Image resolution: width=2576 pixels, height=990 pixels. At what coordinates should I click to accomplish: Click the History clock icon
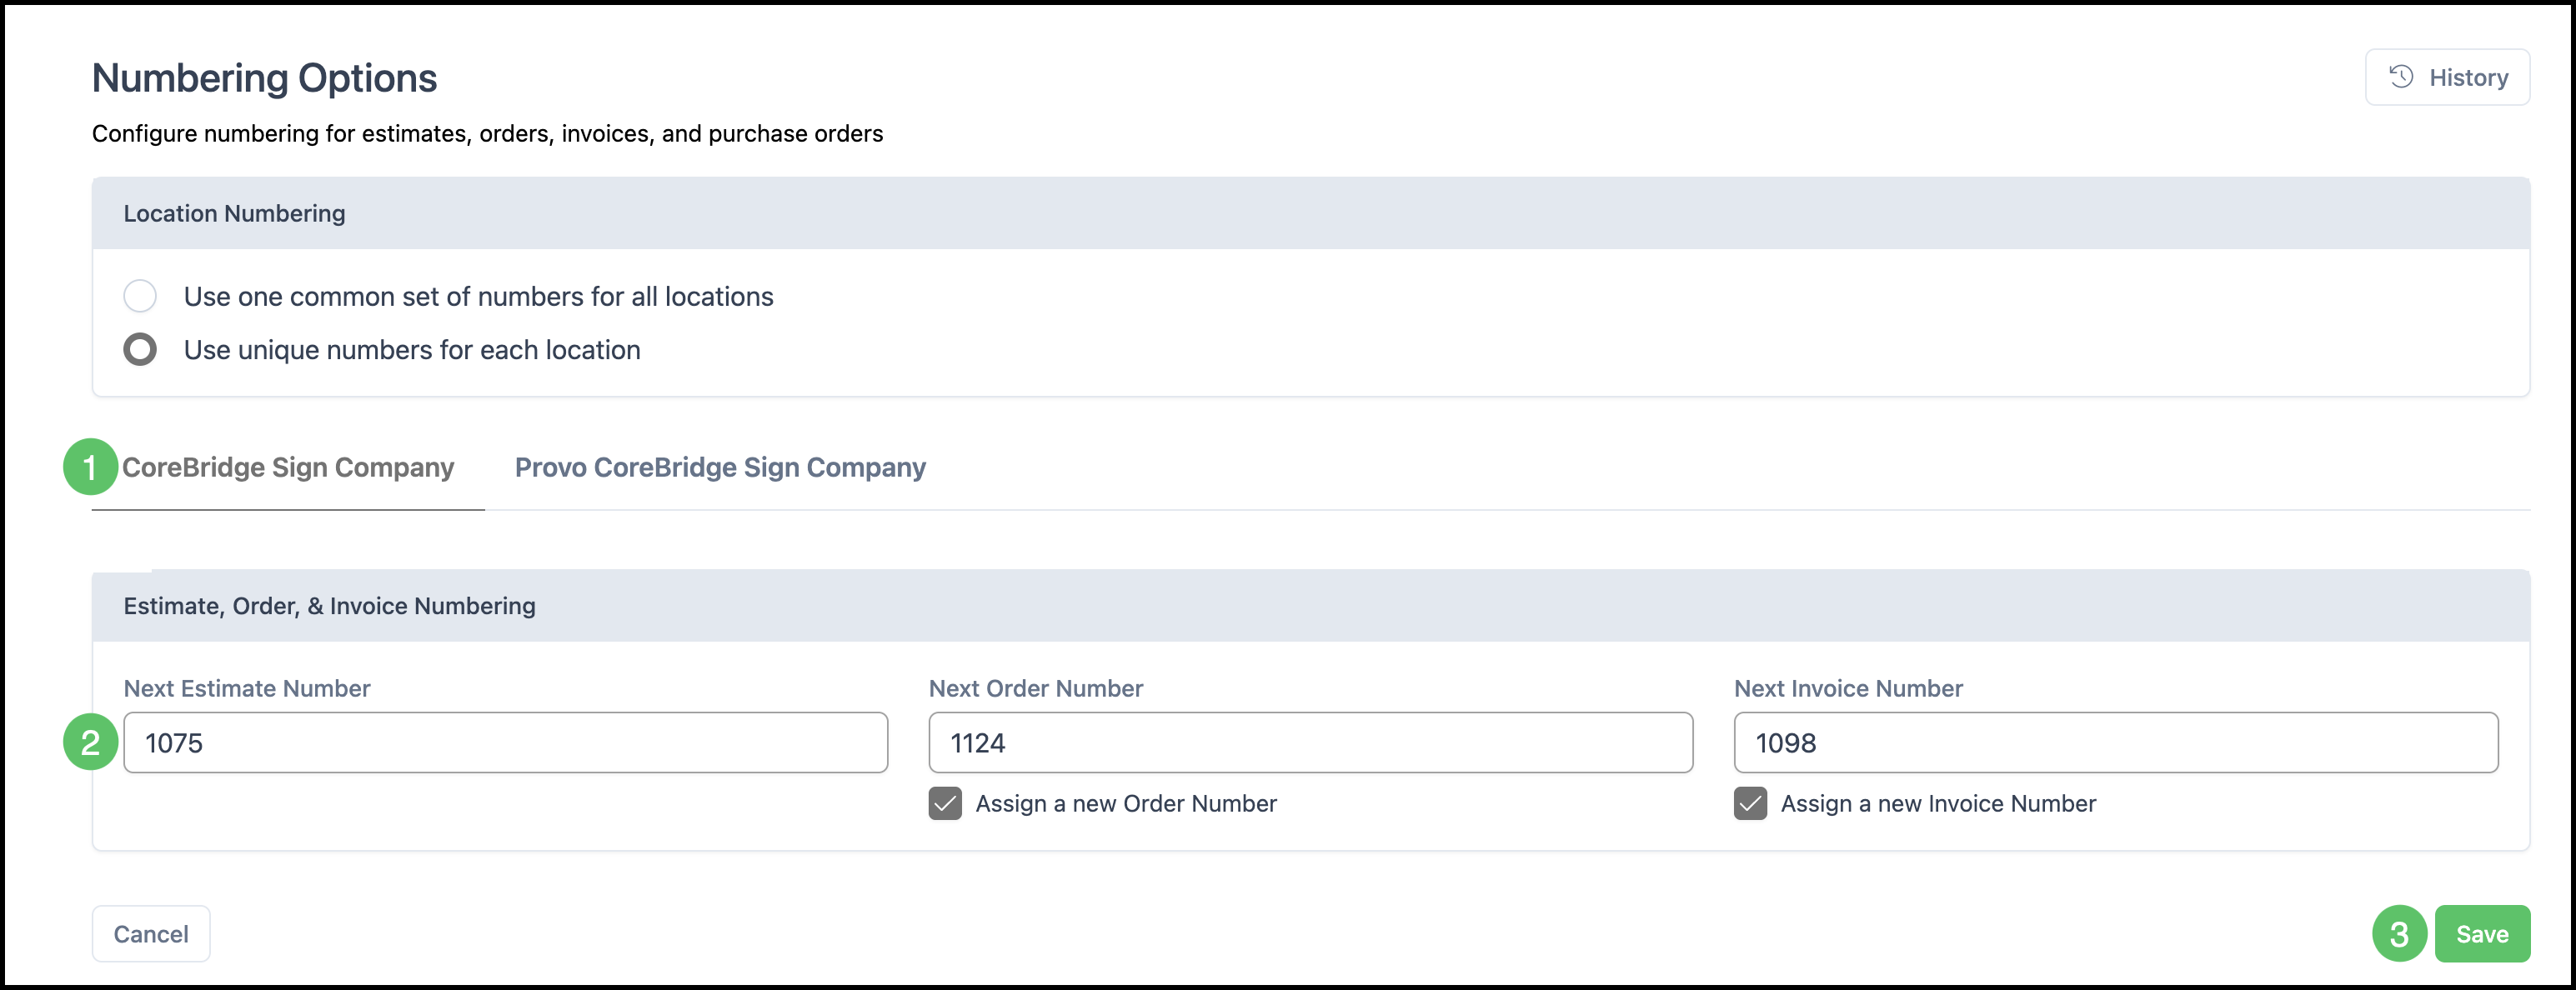pos(2401,77)
